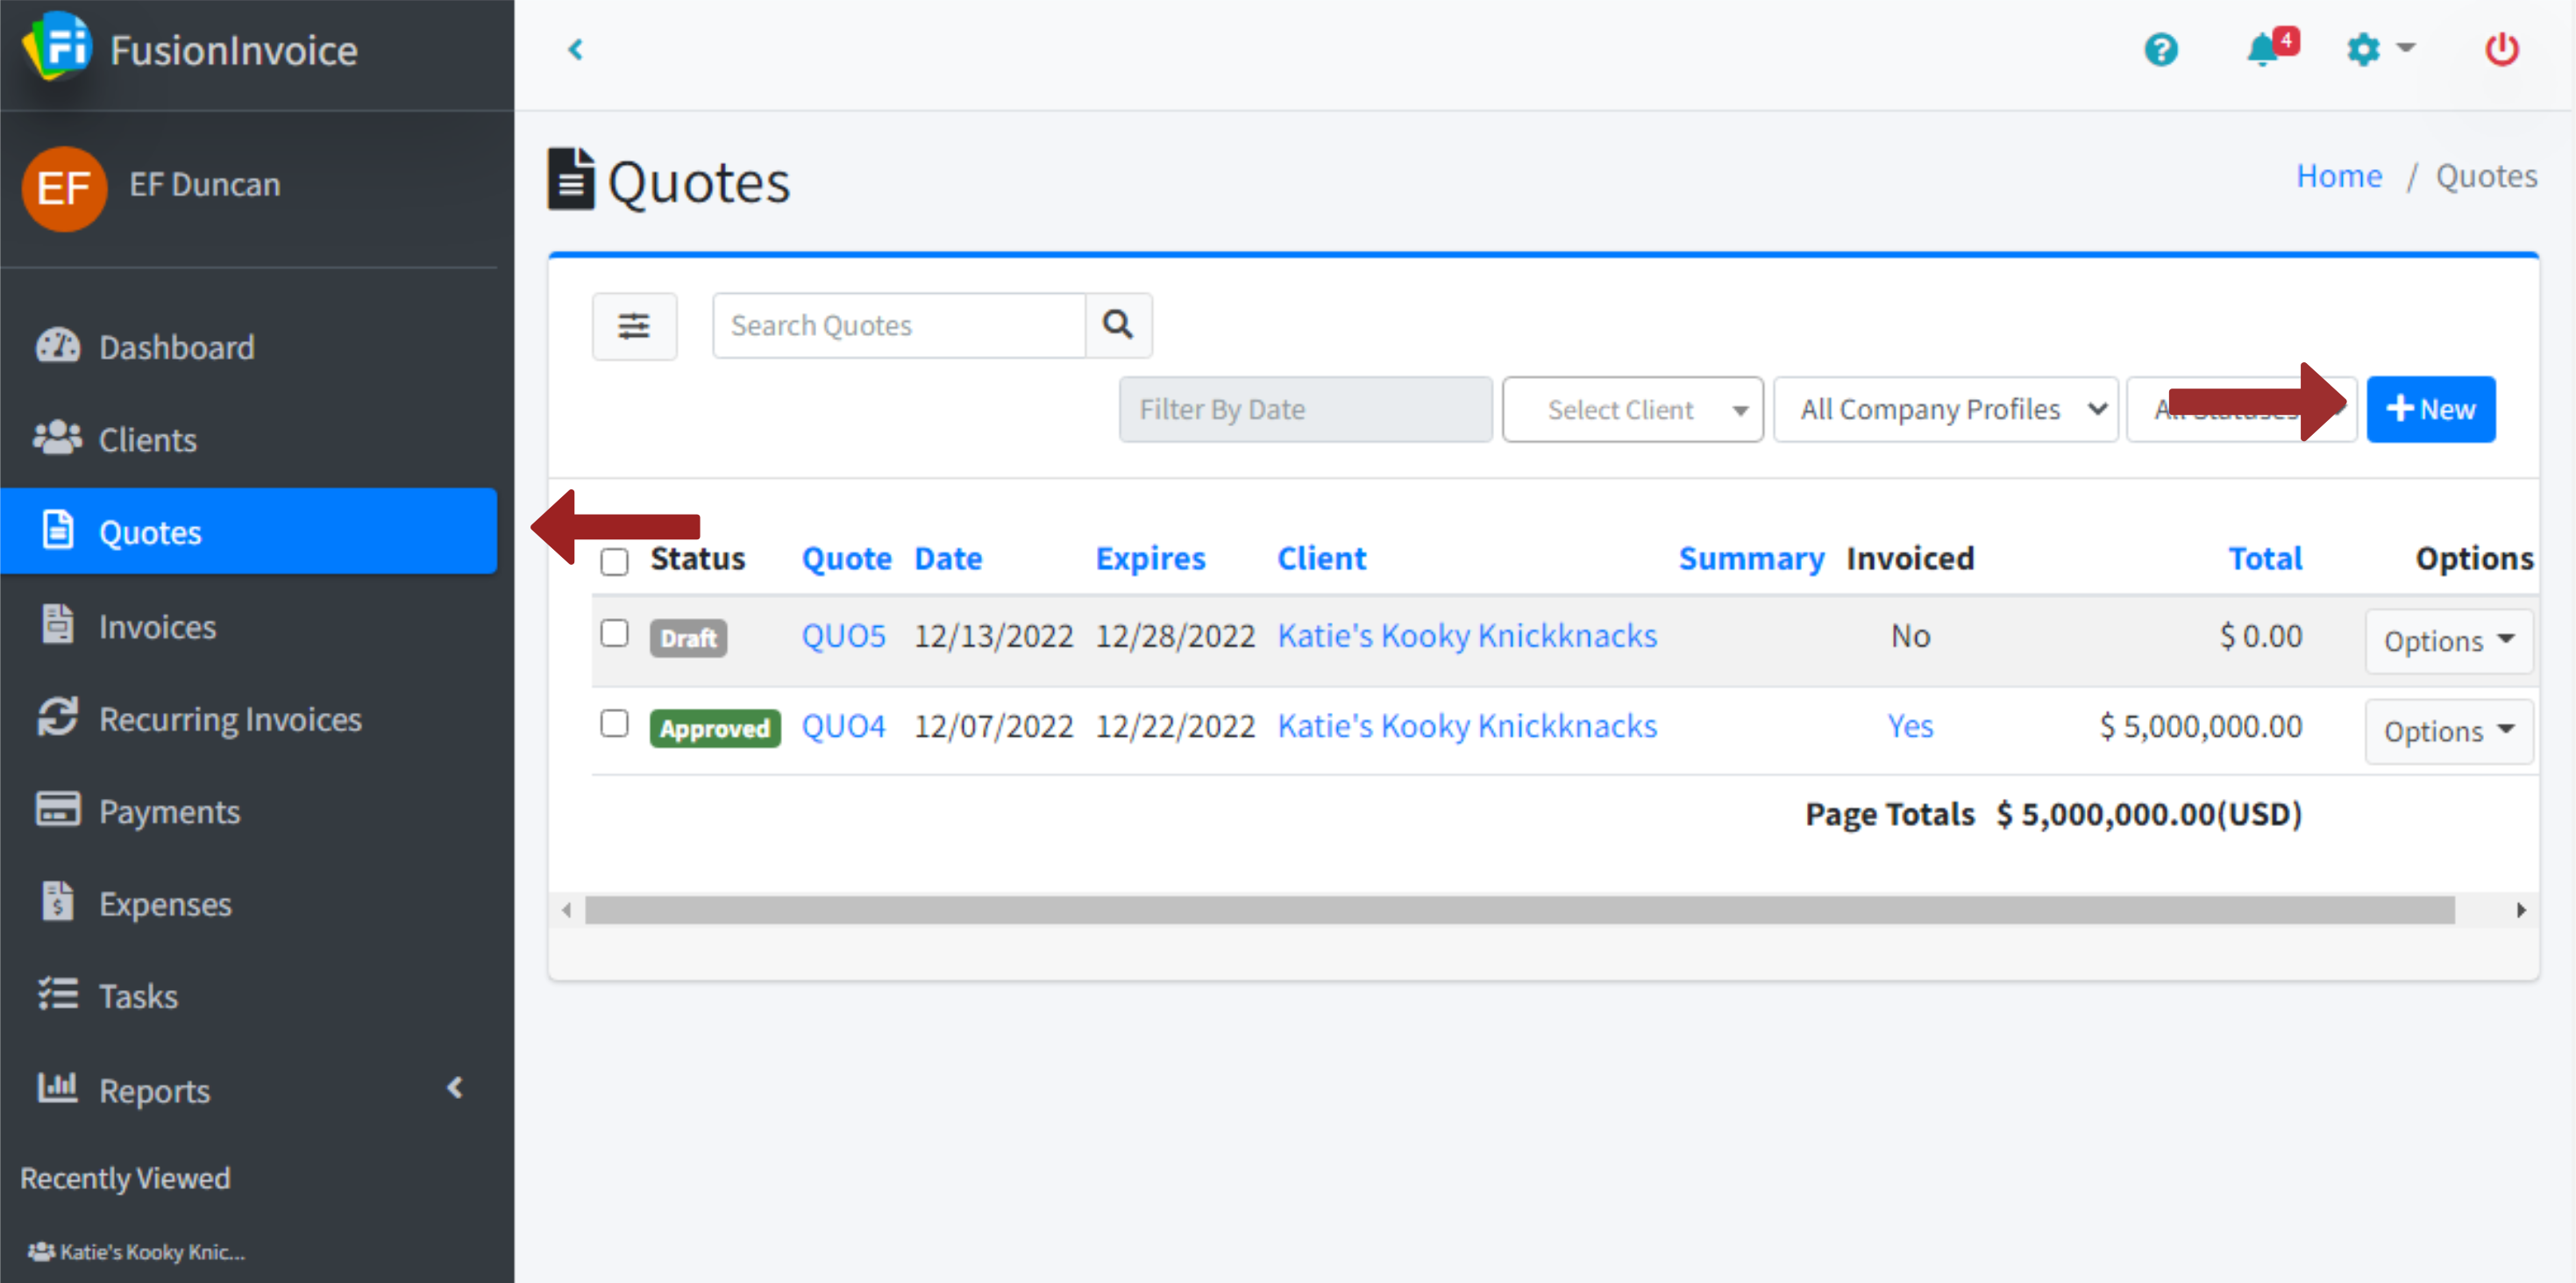Click the EF user avatar
Image resolution: width=2576 pixels, height=1283 pixels.
(x=64, y=188)
